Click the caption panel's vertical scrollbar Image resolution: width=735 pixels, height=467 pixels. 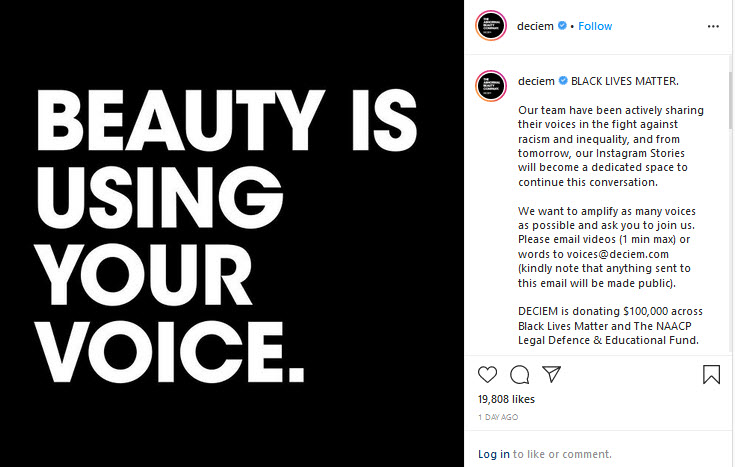tap(730, 101)
